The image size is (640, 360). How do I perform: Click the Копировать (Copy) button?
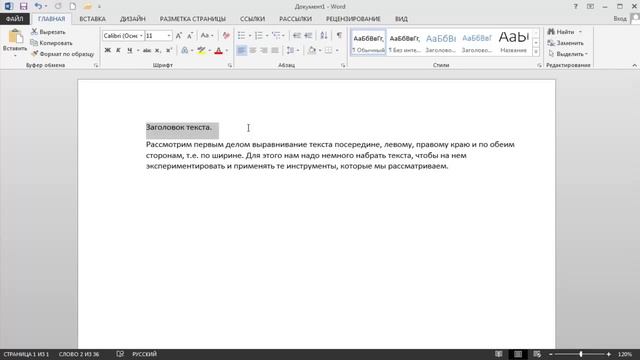(x=51, y=43)
